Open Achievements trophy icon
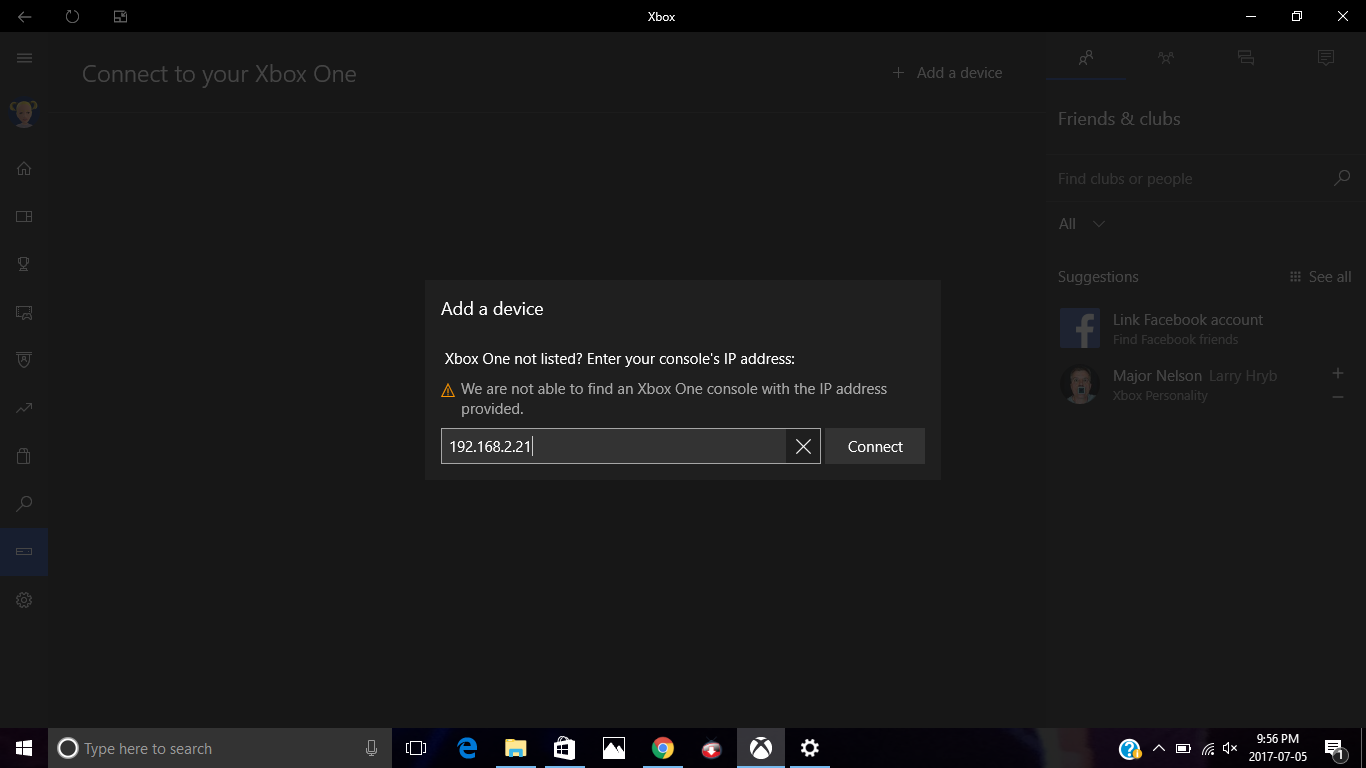 [x=24, y=264]
